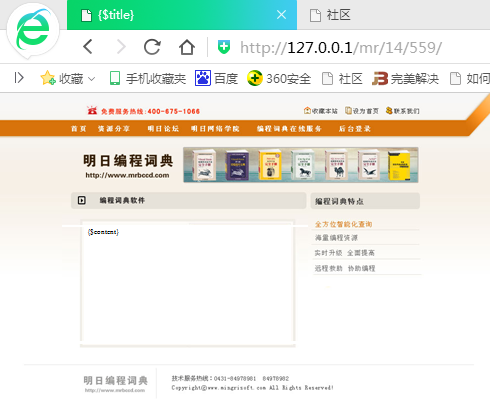Click 联系我们 link
This screenshot has width=490, height=400.
coord(402,111)
